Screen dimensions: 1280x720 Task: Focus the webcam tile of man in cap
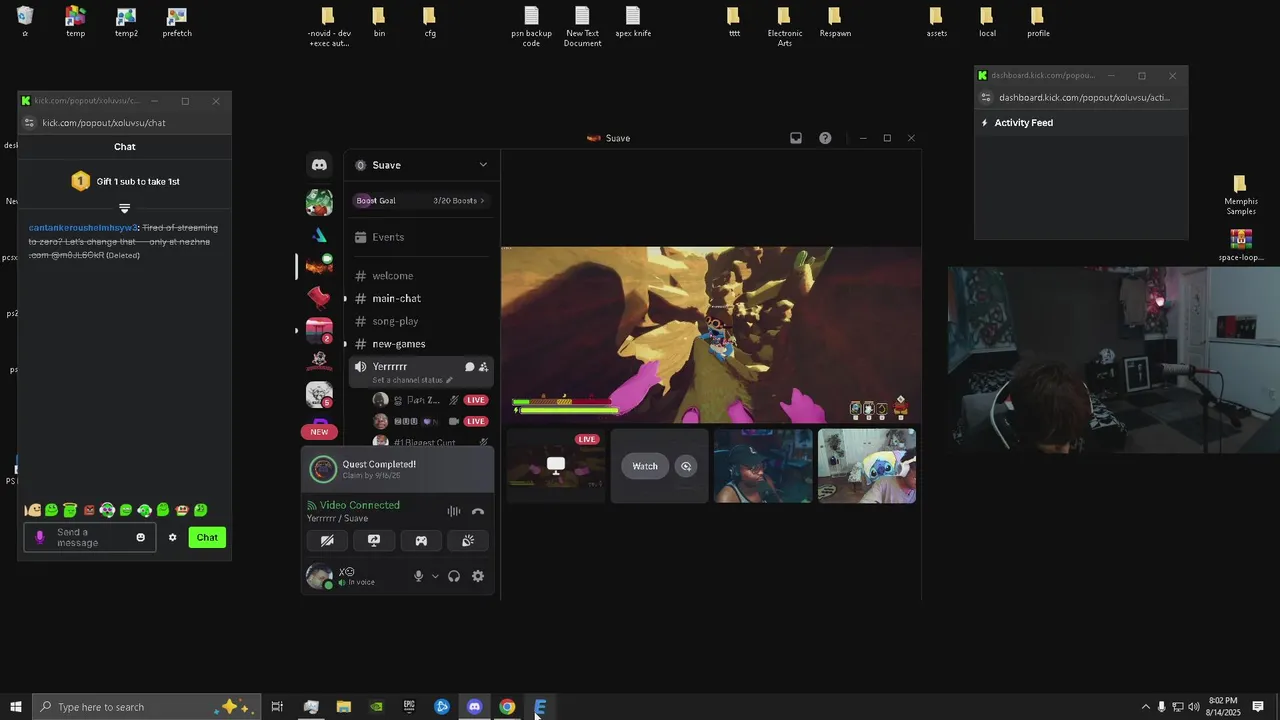[x=763, y=466]
